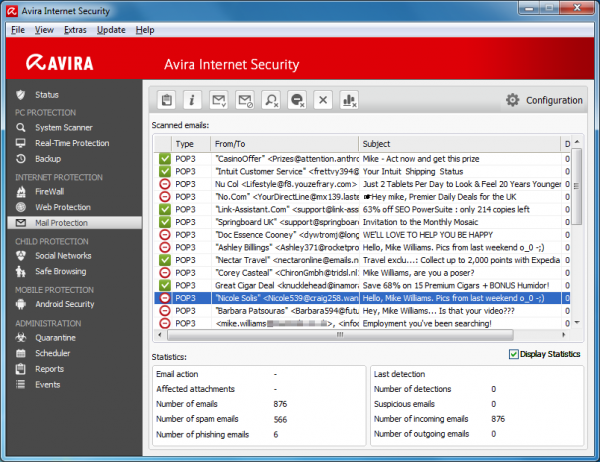The image size is (600, 462).
Task: Uncheck the Display Statistics checkbox
Action: 514,354
